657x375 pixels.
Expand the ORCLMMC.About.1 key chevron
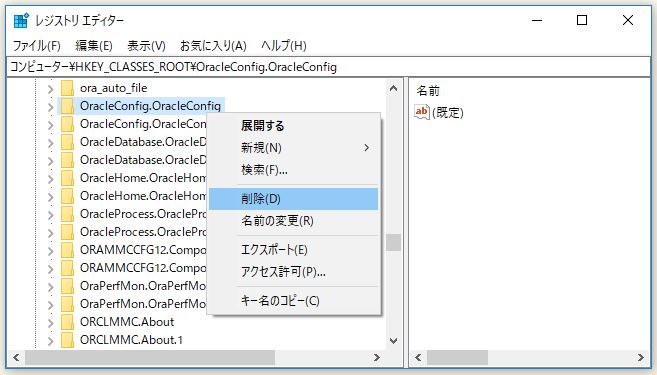pyautogui.click(x=50, y=341)
